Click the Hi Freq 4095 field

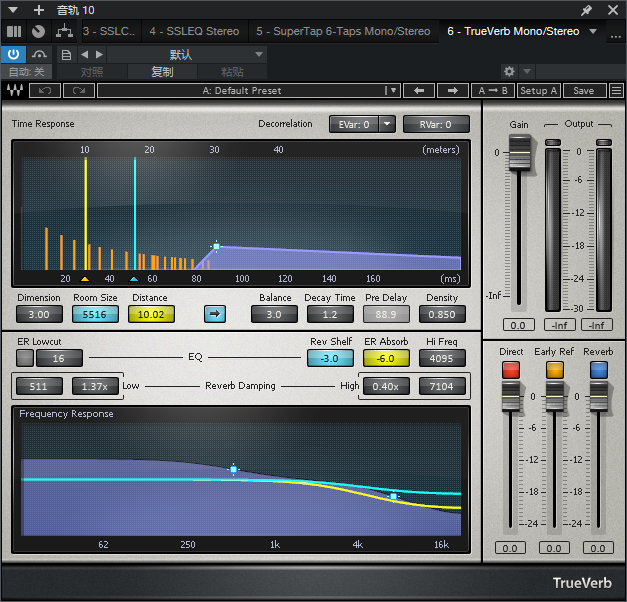(442, 358)
